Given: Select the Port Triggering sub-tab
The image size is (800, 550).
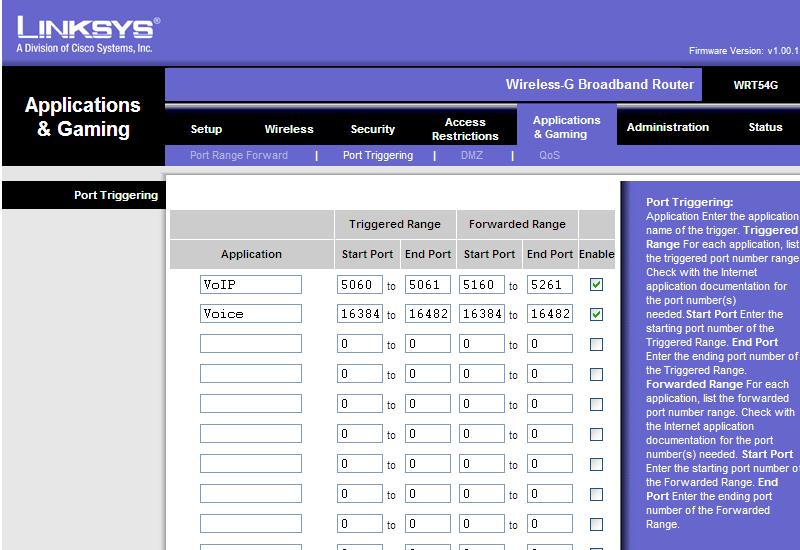Looking at the screenshot, I should point(378,155).
